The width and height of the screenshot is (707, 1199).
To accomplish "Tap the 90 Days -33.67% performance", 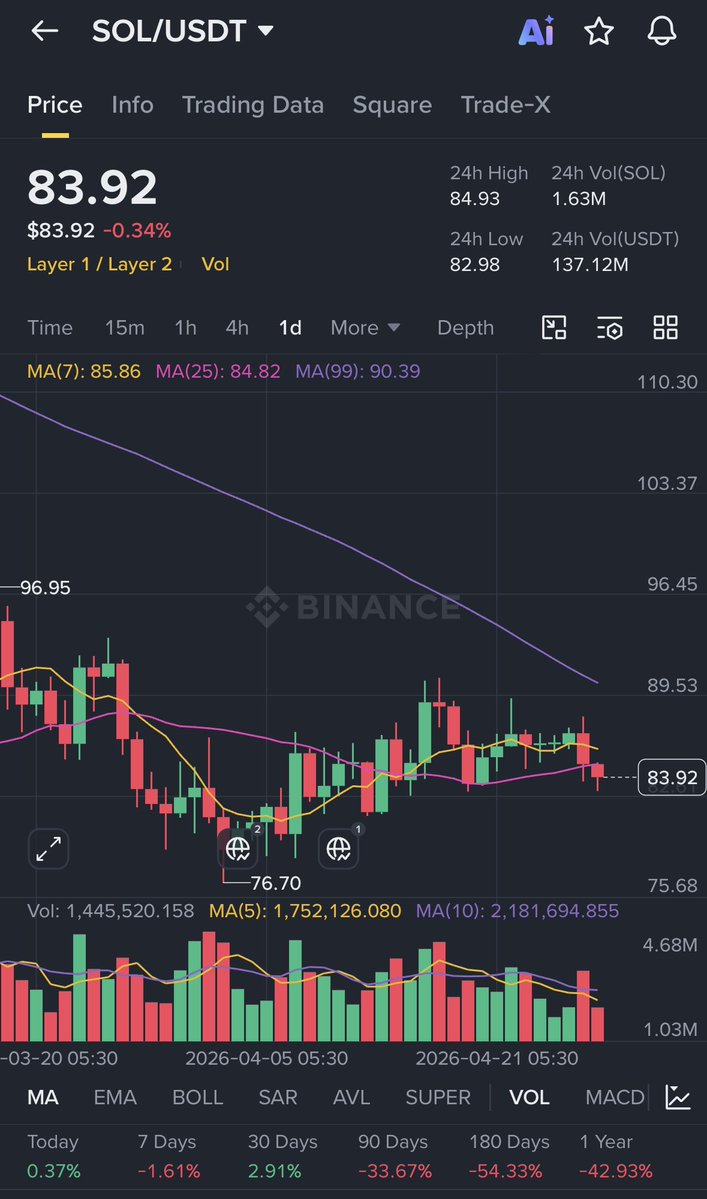I will coord(394,1156).
